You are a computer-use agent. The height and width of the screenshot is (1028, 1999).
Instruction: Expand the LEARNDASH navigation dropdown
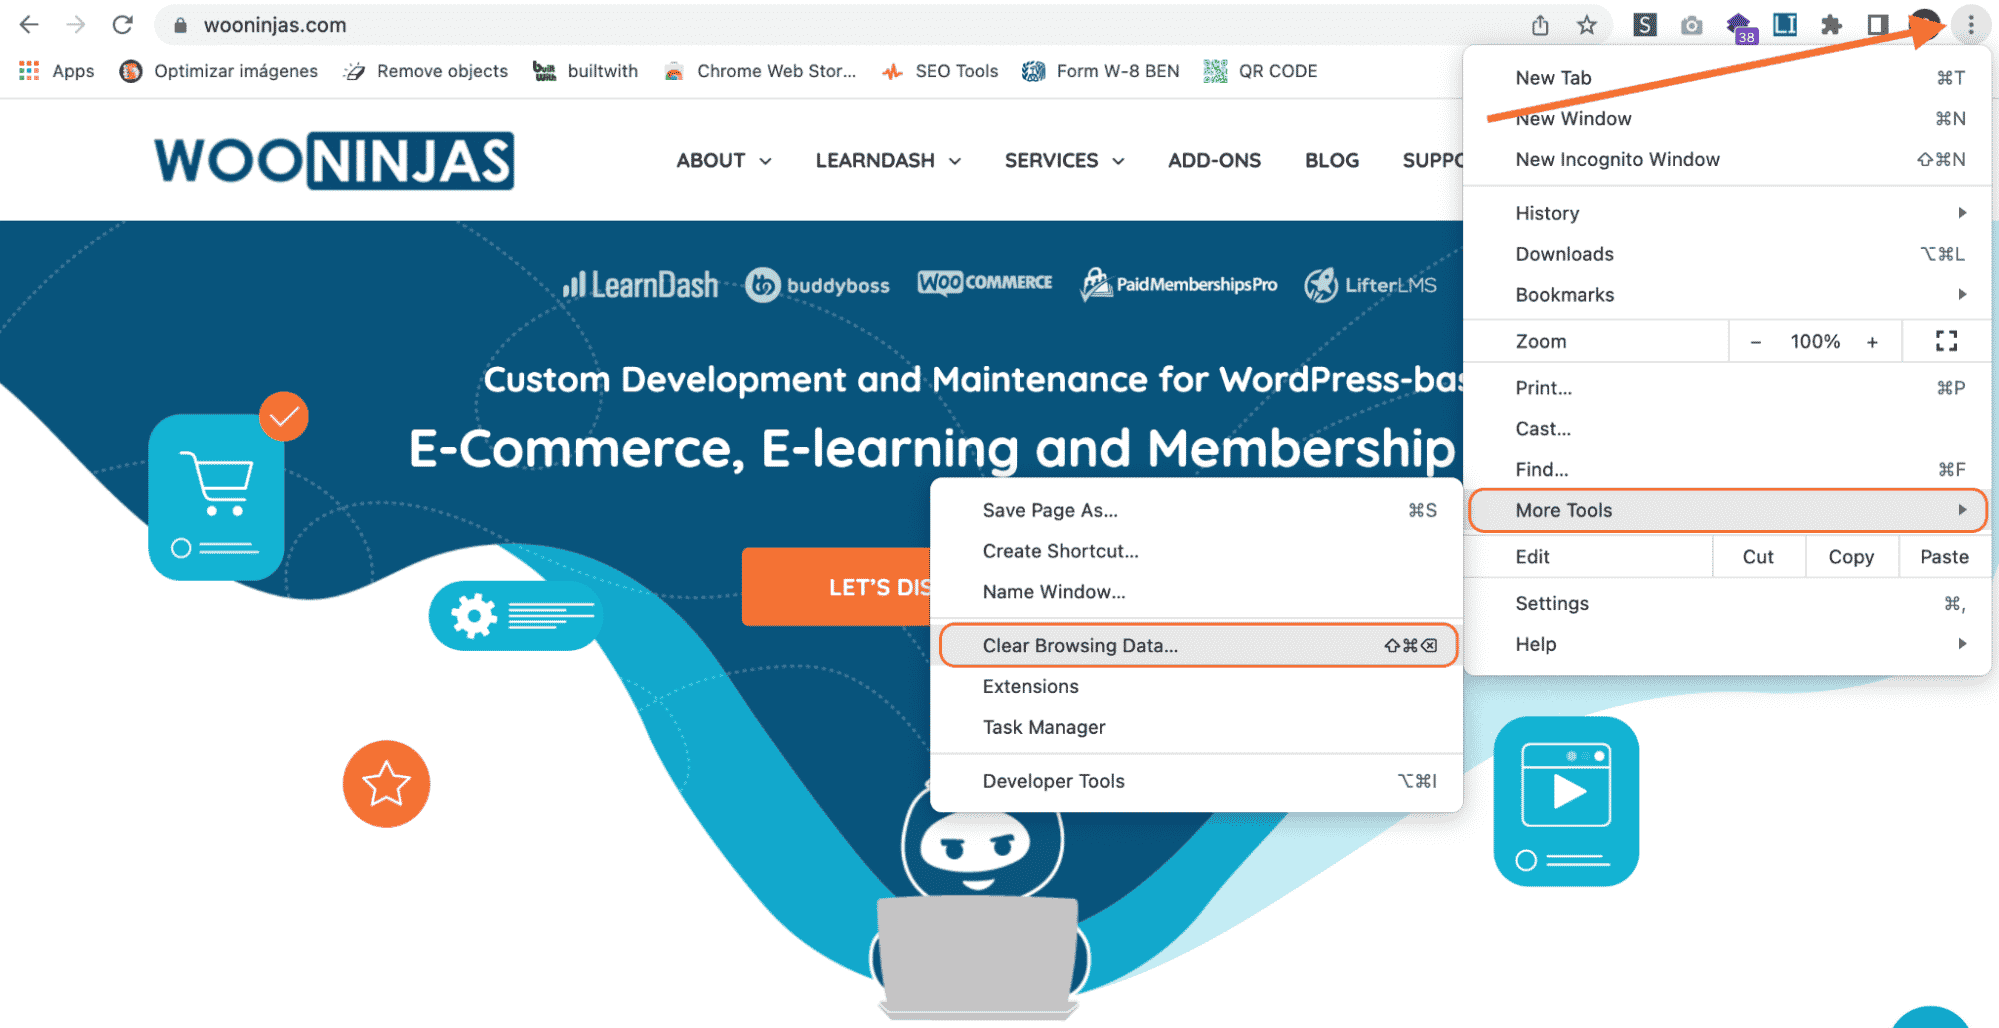[888, 160]
